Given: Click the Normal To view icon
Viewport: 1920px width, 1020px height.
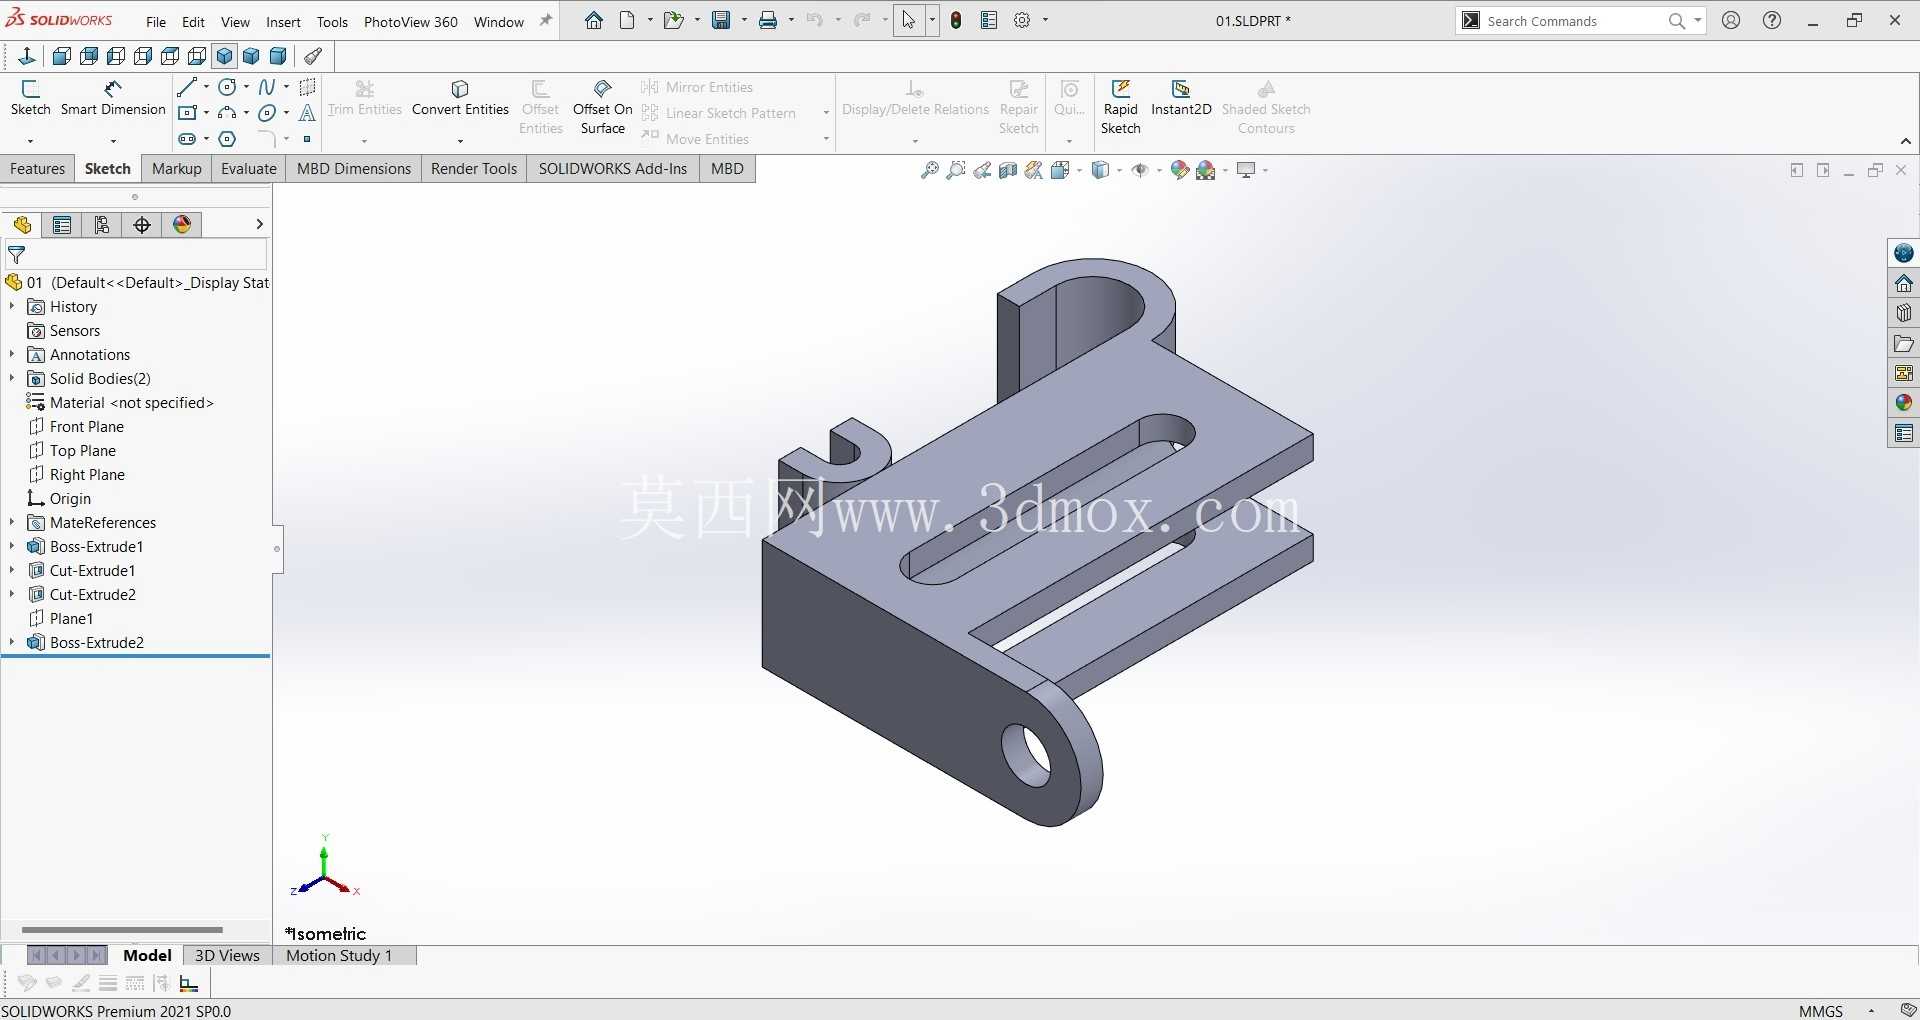Looking at the screenshot, I should pos(27,56).
